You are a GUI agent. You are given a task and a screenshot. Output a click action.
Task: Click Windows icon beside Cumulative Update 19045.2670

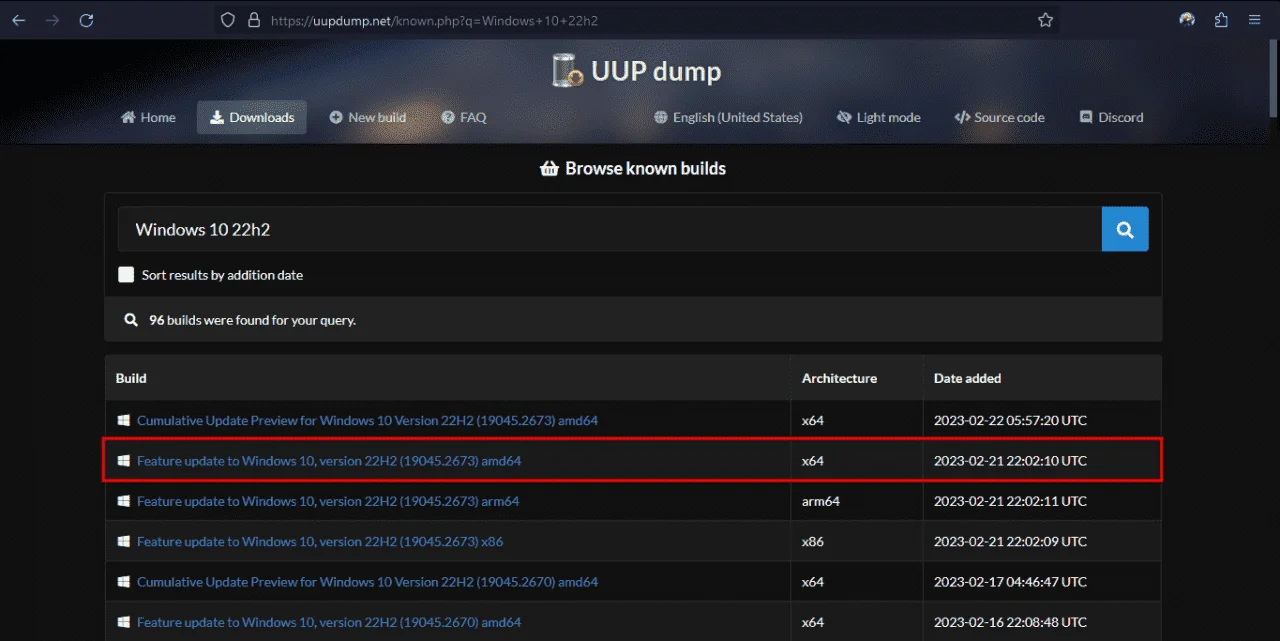pyautogui.click(x=123, y=581)
